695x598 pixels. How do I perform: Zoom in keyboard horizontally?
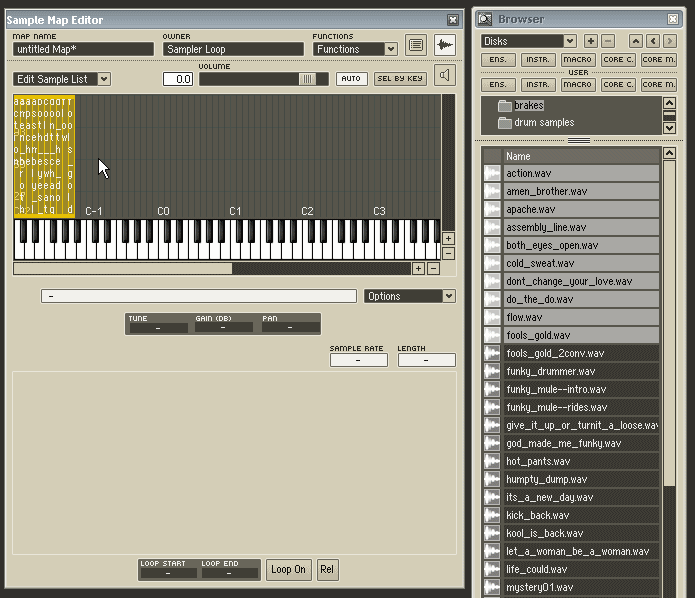point(418,268)
